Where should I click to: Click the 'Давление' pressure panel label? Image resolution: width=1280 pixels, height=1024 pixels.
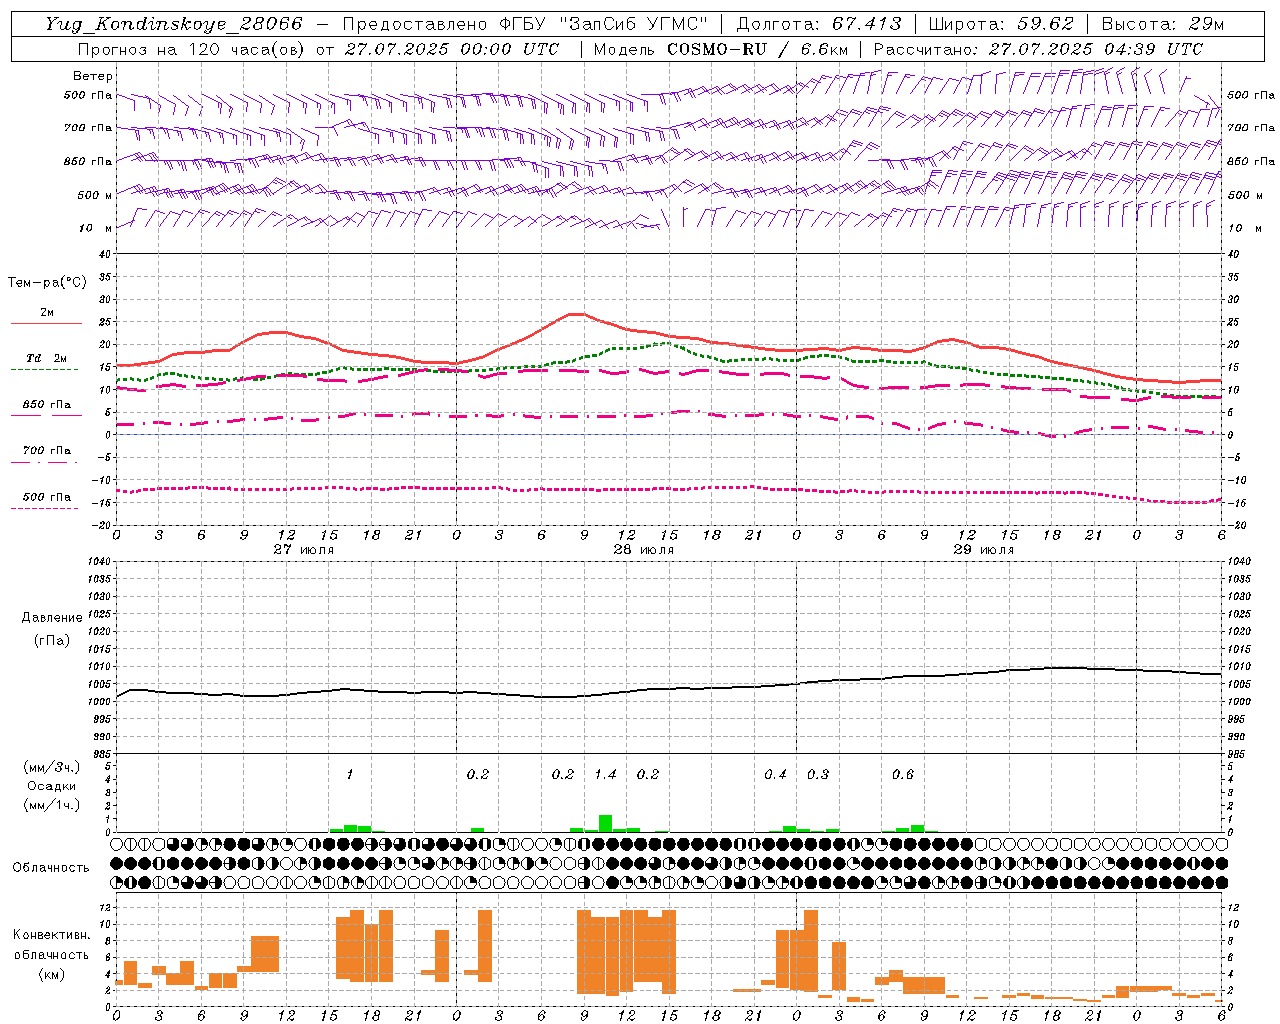tap(52, 618)
